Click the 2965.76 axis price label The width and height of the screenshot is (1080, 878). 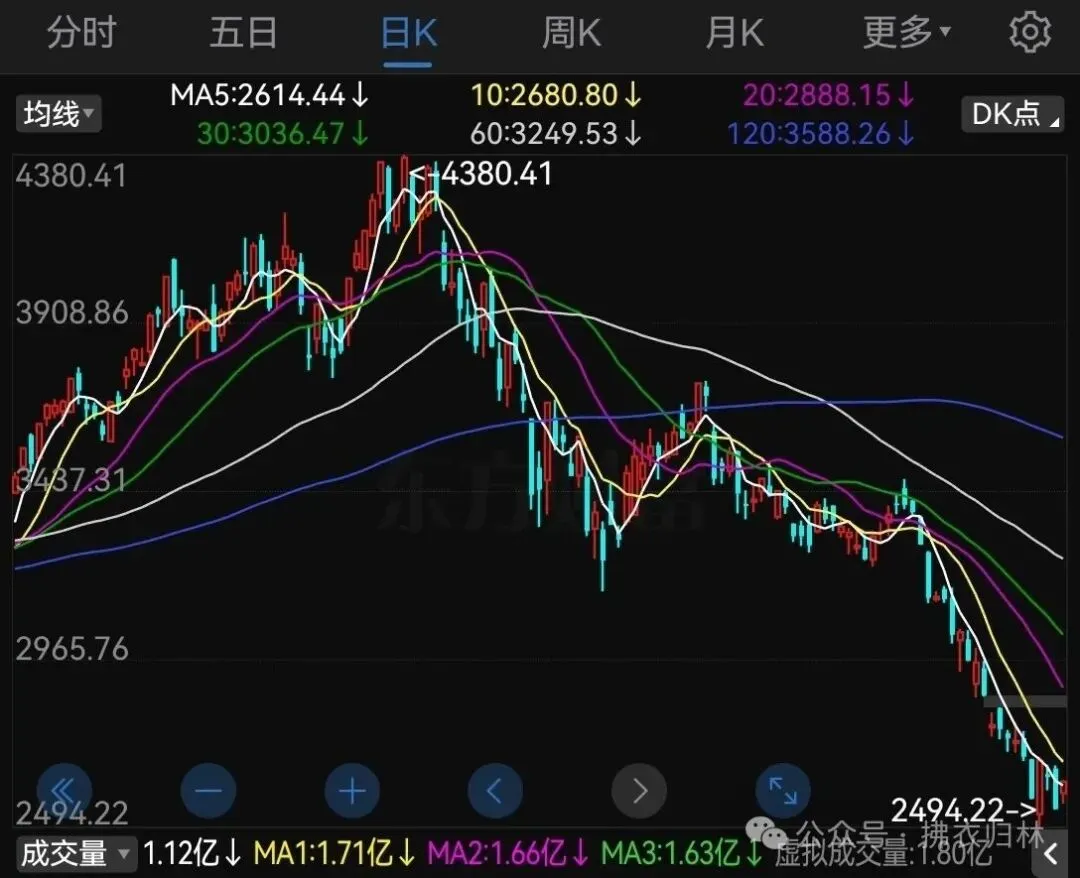click(72, 649)
